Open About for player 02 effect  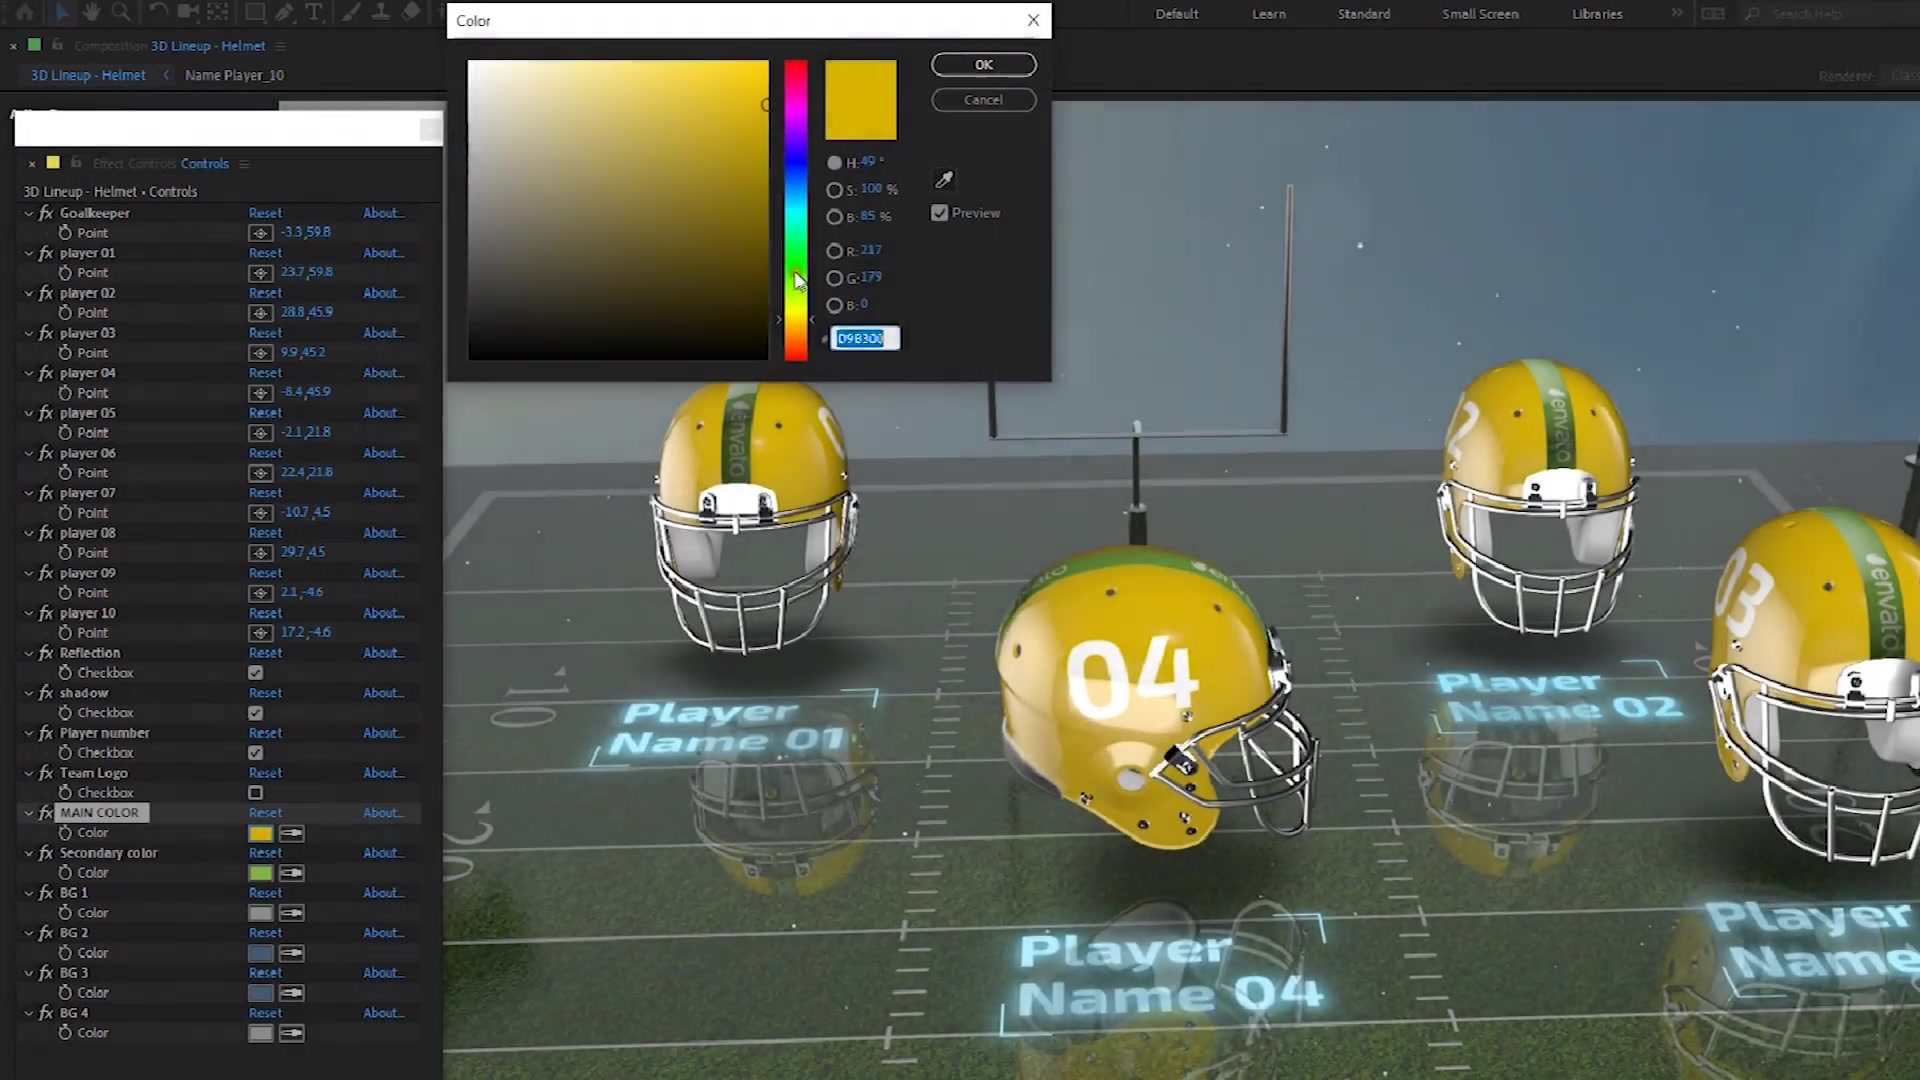pyautogui.click(x=383, y=293)
